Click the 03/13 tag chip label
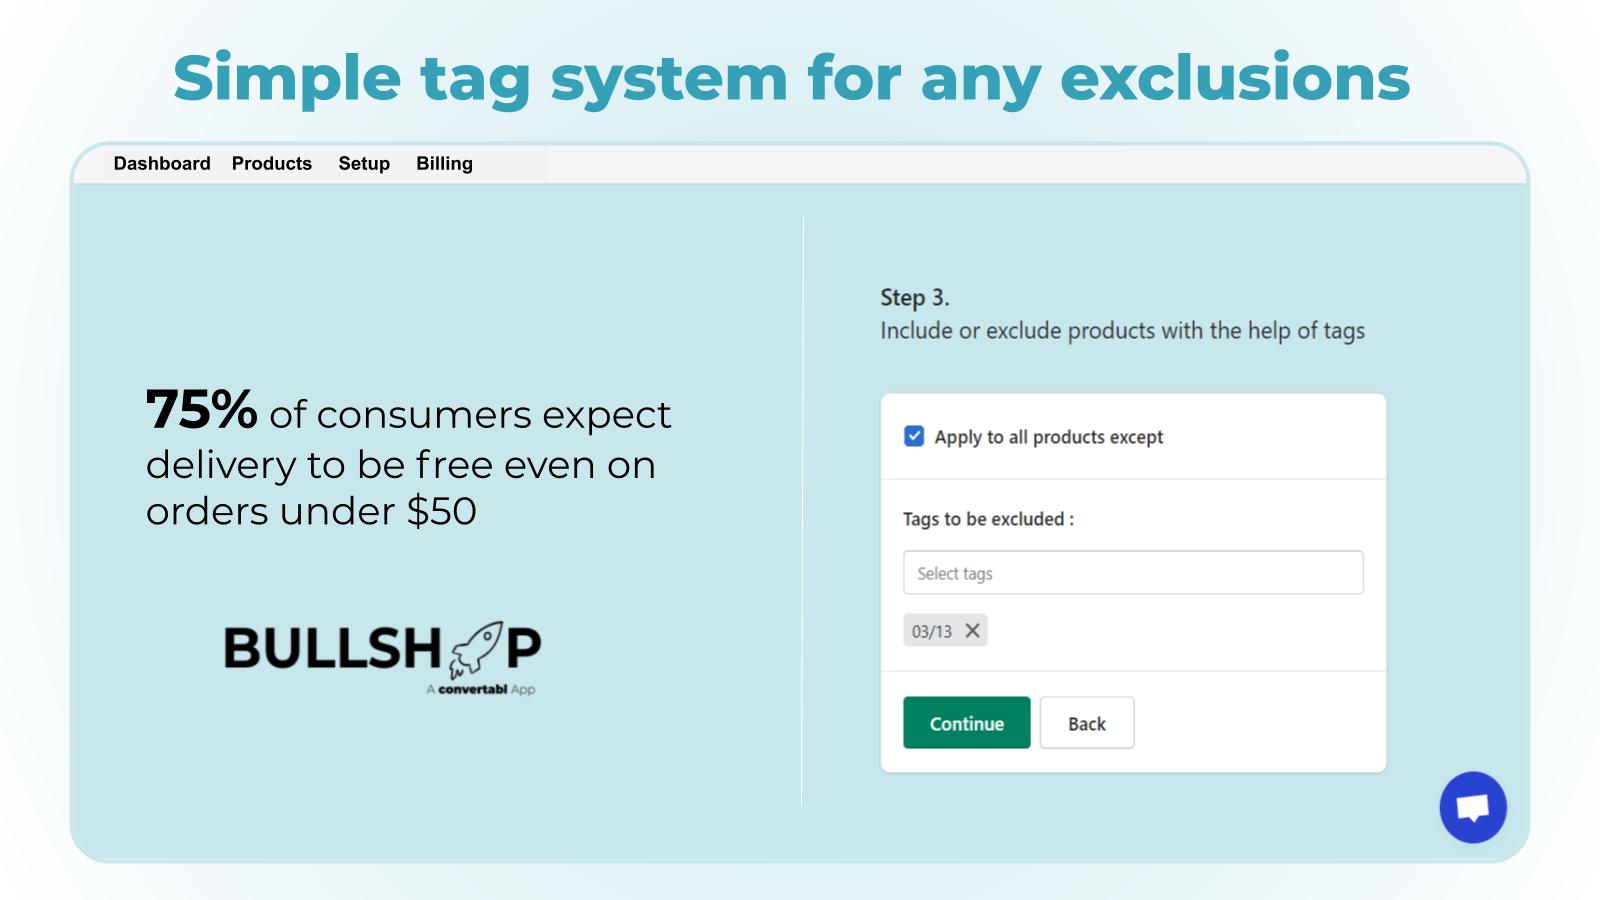The height and width of the screenshot is (900, 1600). pyautogui.click(x=931, y=631)
